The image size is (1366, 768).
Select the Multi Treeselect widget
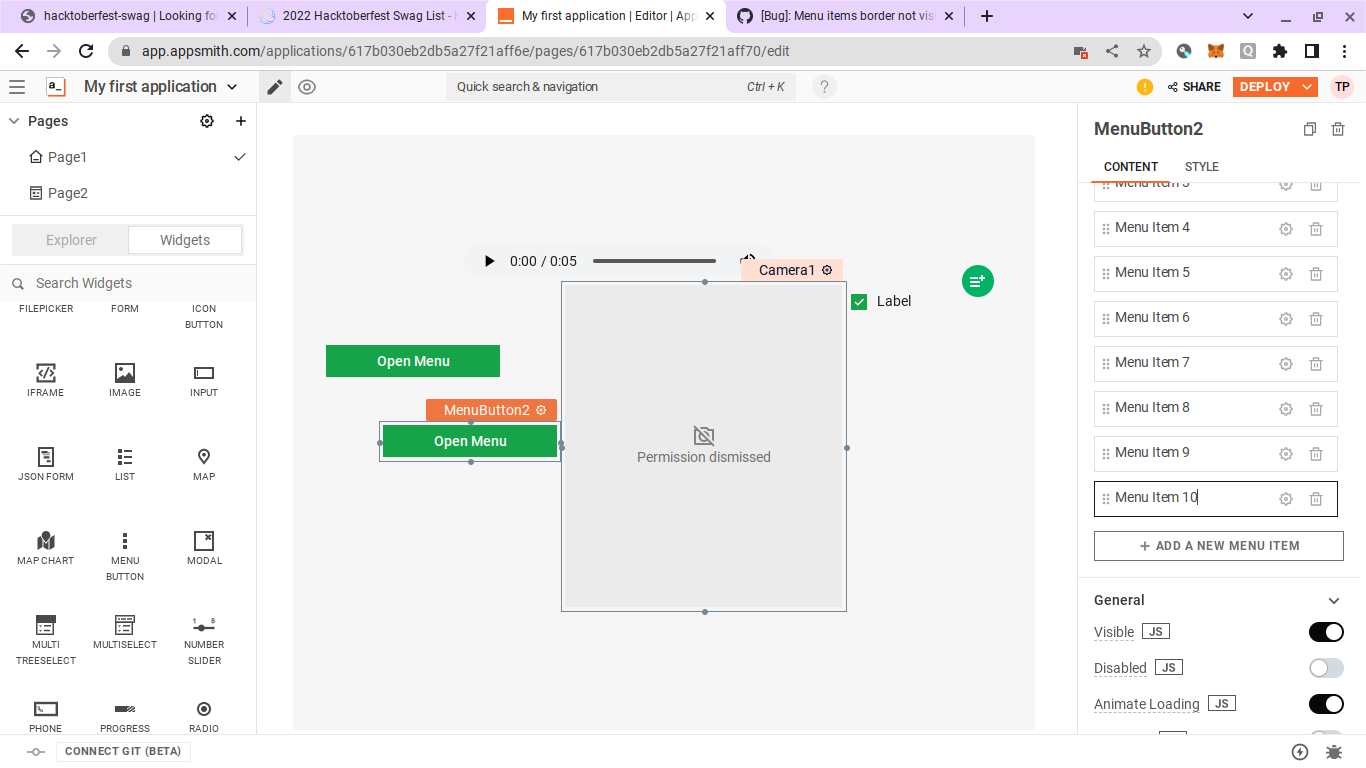click(45, 640)
